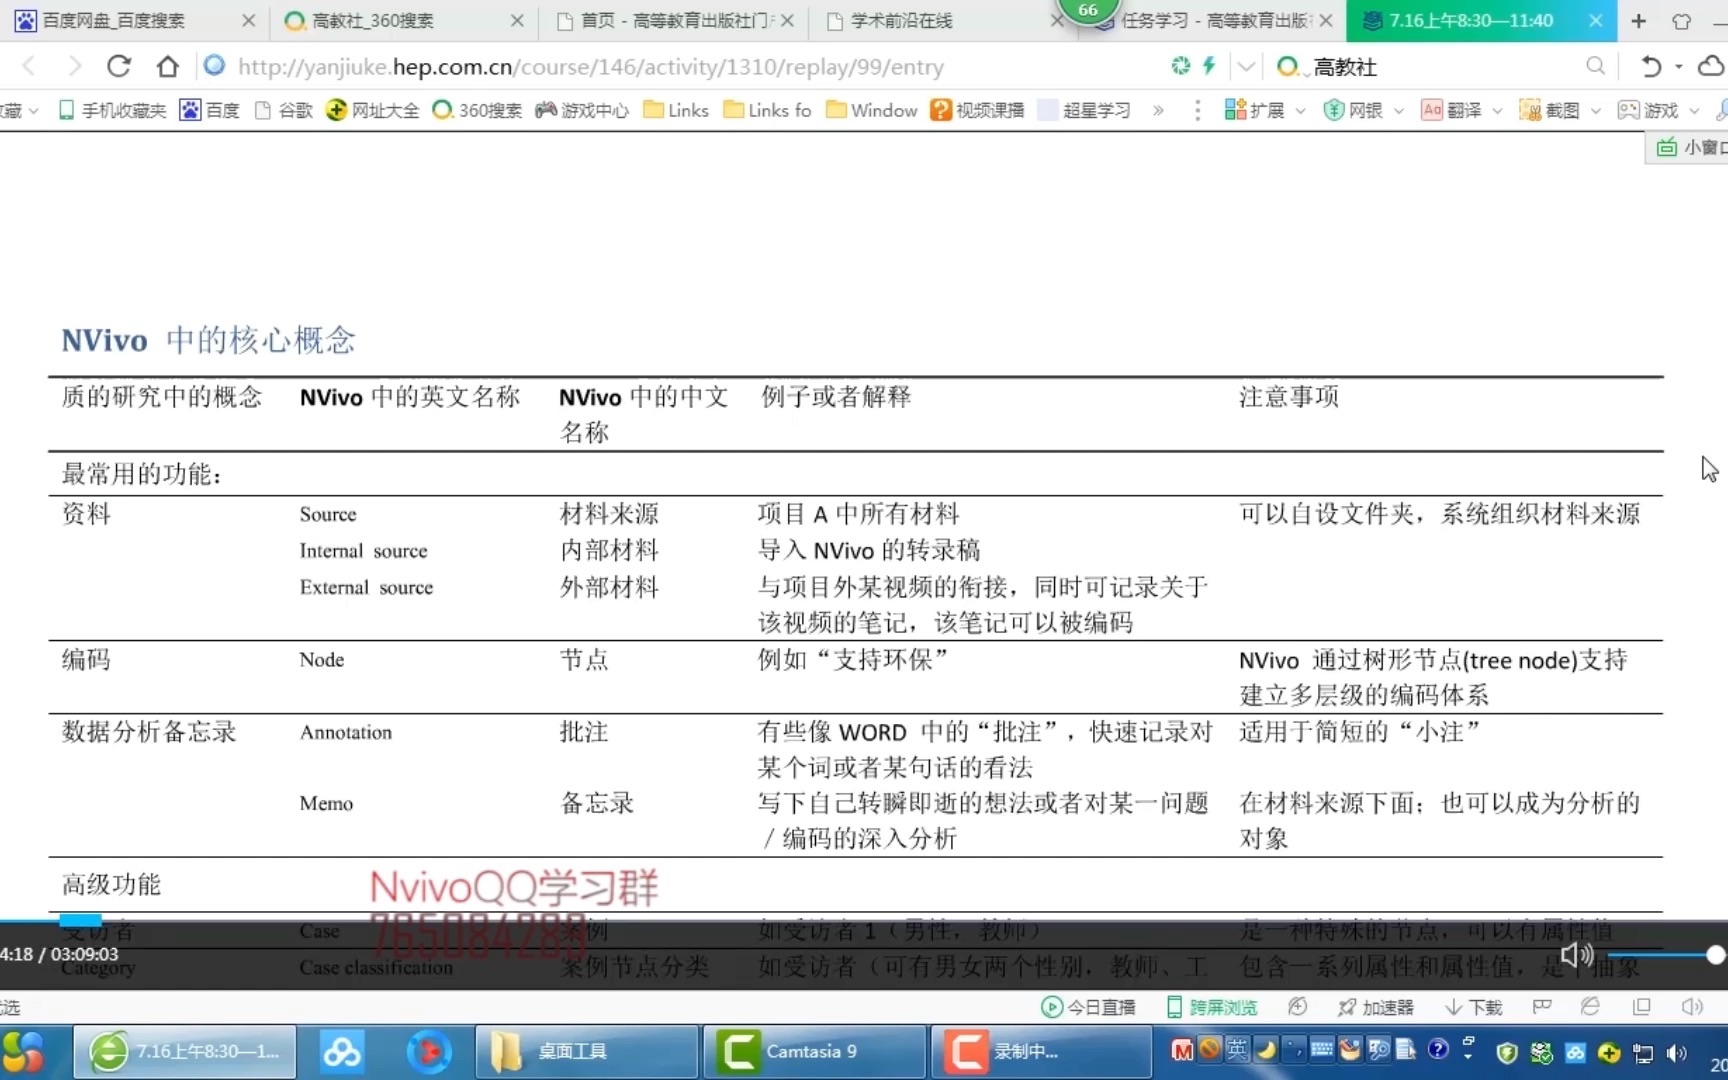Viewport: 1728px width, 1080px height.
Task: Open the 下载 downloads icon in the status bar
Action: (1453, 1007)
